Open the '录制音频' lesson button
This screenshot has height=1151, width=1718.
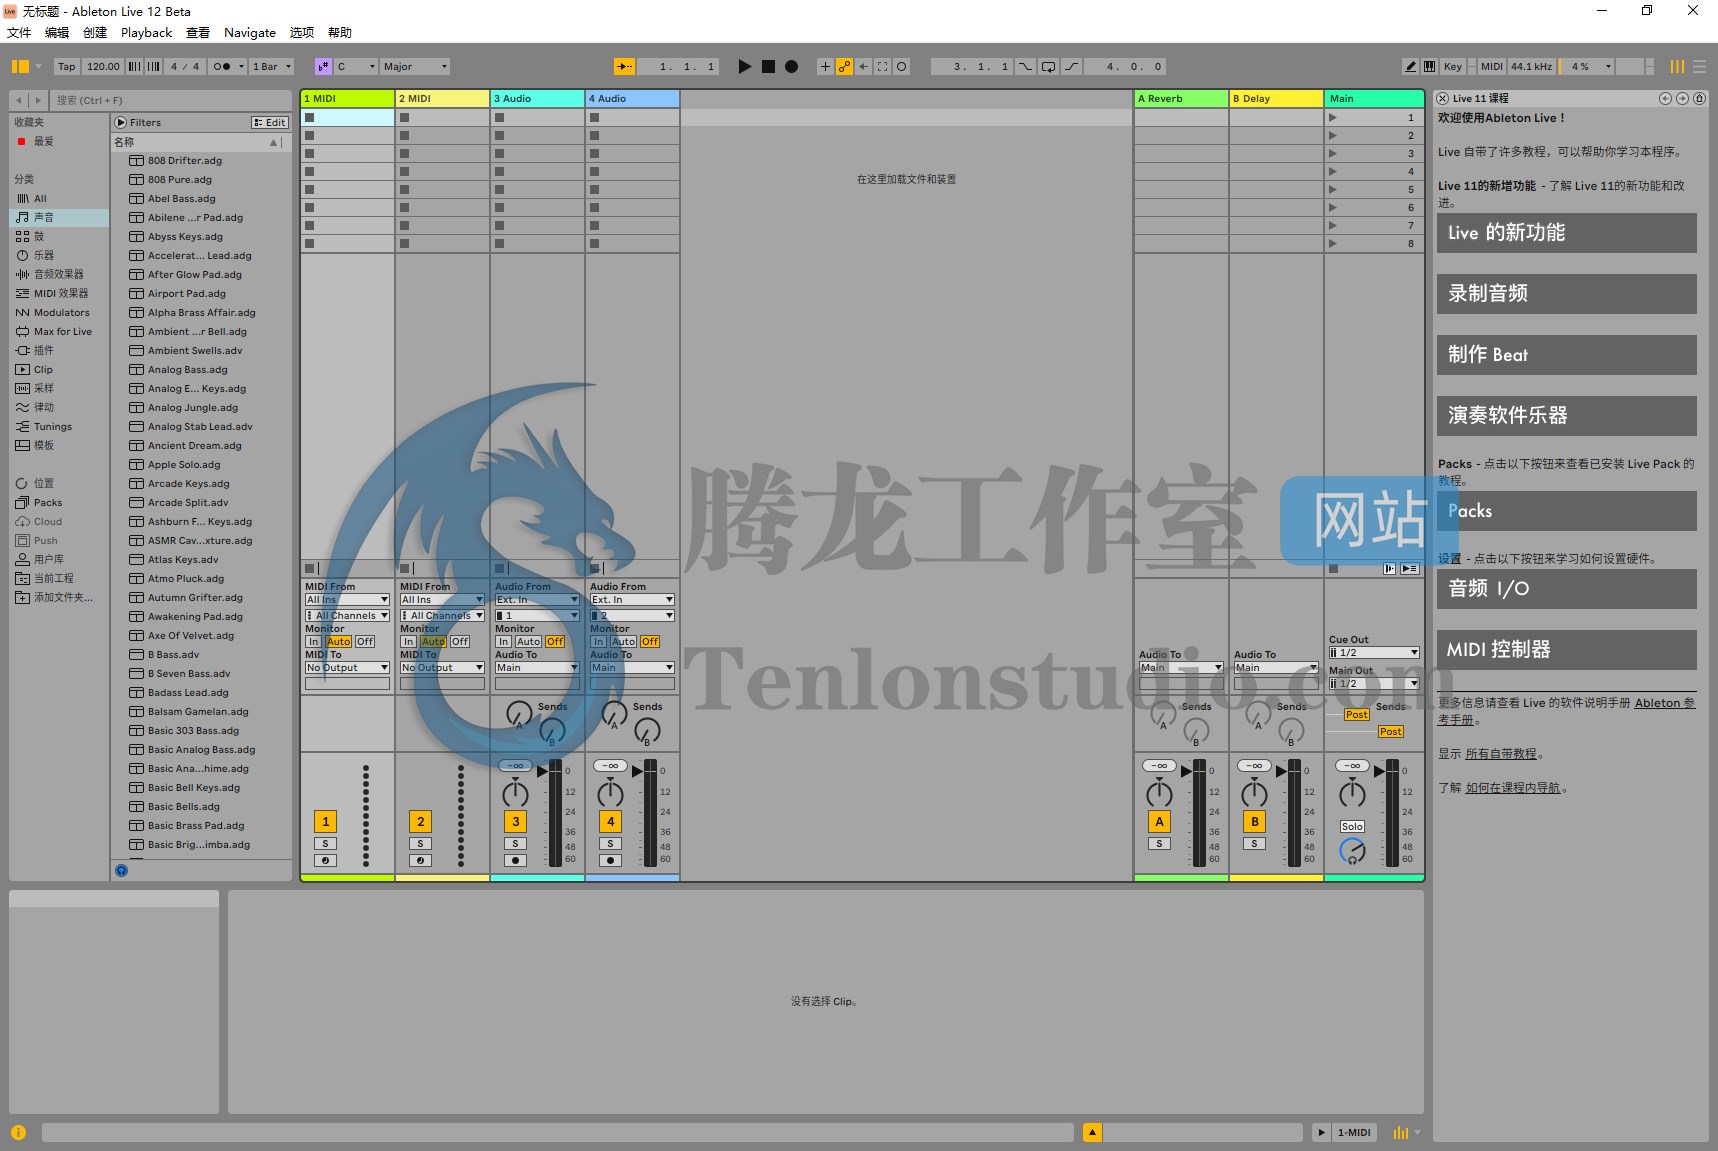(1566, 294)
